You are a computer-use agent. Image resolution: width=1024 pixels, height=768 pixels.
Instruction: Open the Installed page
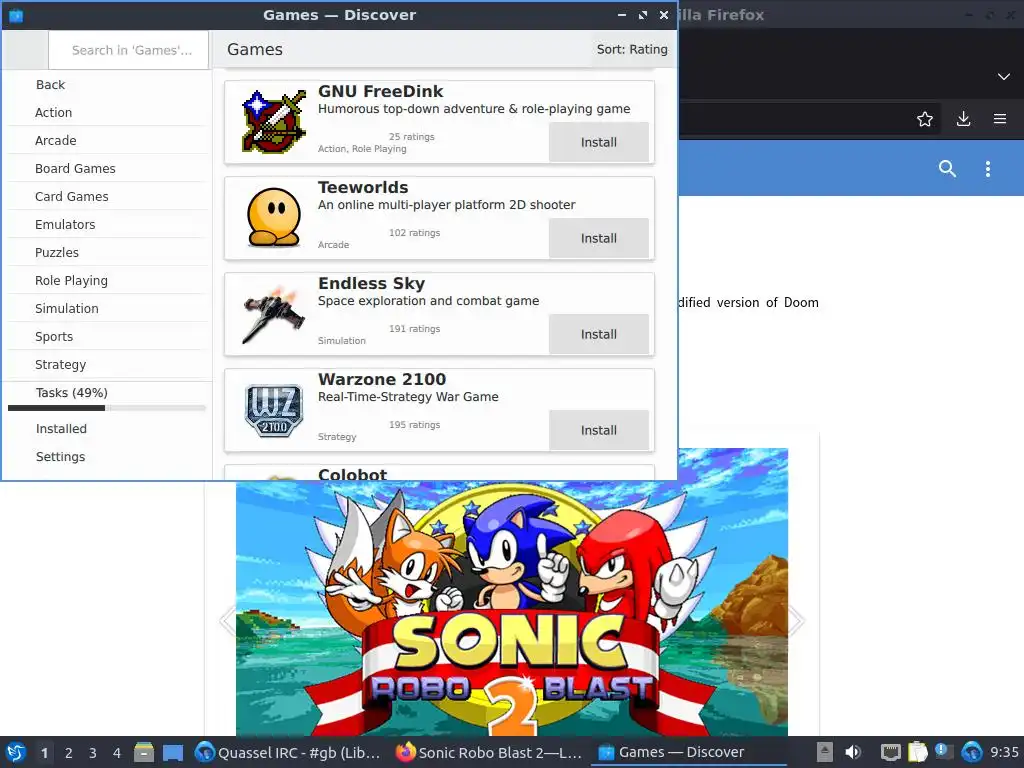[108, 429]
